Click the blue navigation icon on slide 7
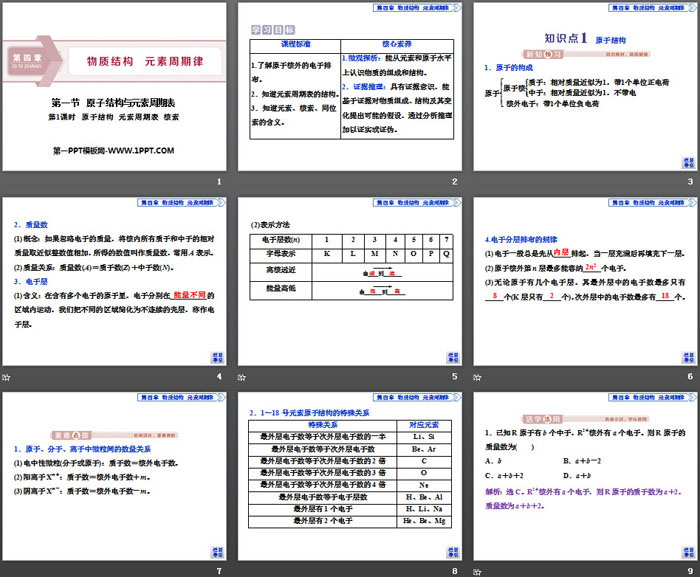The height and width of the screenshot is (577, 700). point(217,552)
